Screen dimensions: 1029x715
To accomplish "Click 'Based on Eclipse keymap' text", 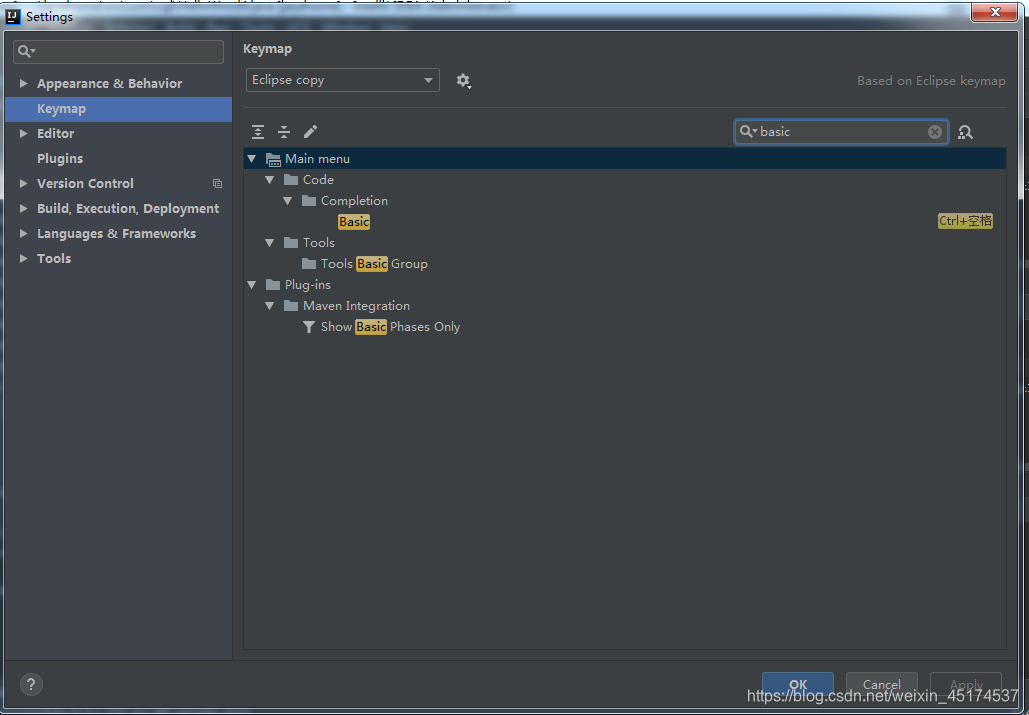I will coord(931,81).
